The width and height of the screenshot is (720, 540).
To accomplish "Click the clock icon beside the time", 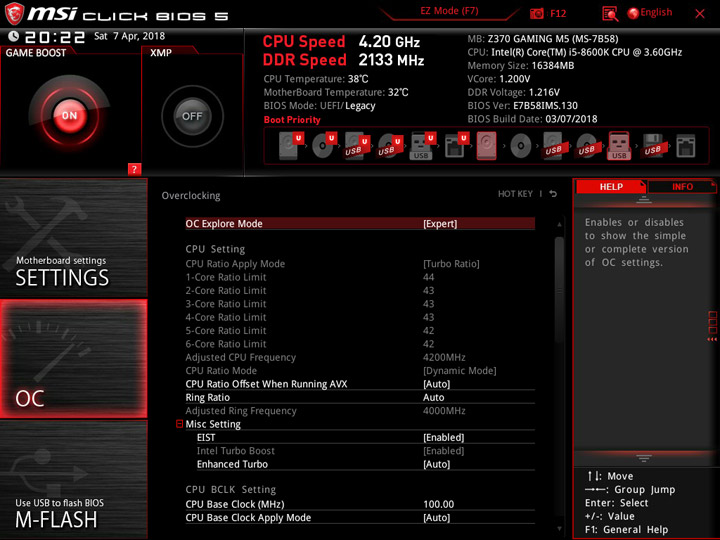I will click(13, 36).
